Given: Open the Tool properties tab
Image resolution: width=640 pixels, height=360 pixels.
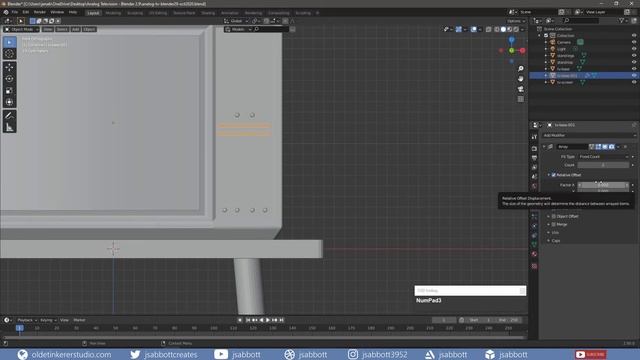Looking at the screenshot, I should (x=534, y=137).
